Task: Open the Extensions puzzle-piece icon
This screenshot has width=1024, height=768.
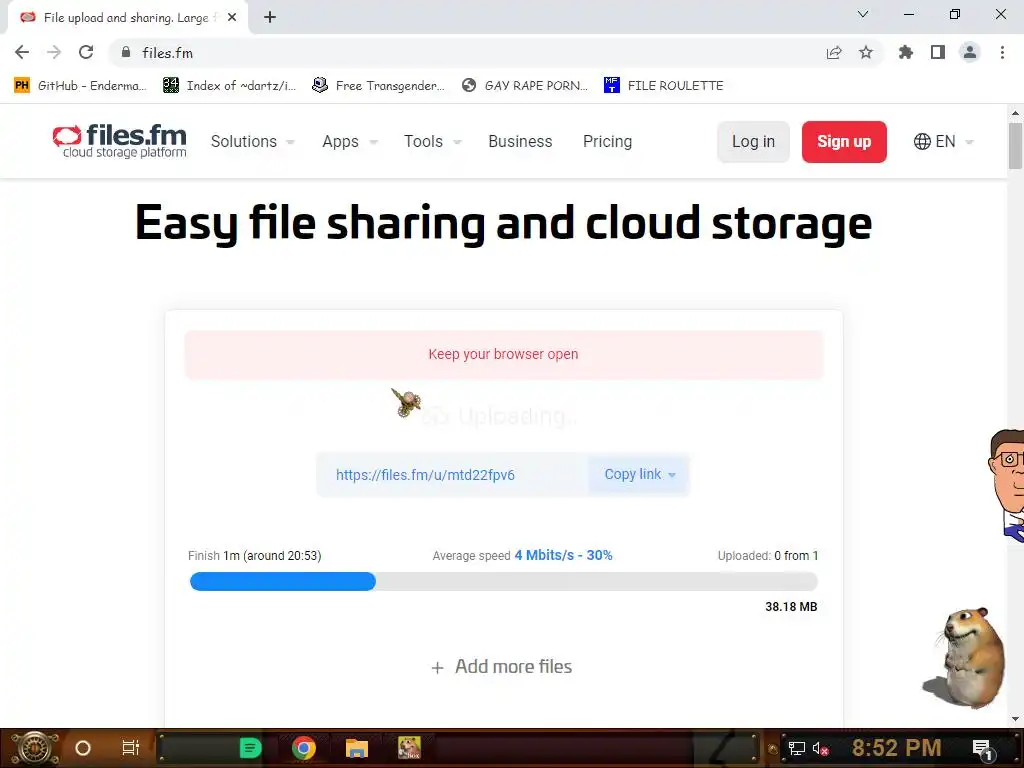Action: (906, 52)
